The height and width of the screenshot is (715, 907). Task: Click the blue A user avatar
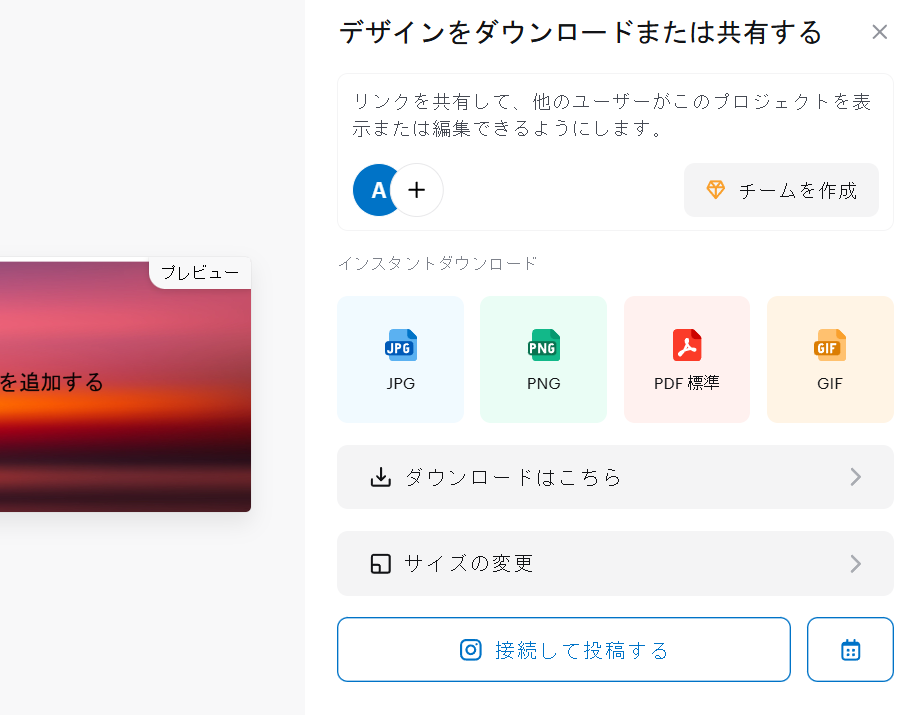coord(375,190)
